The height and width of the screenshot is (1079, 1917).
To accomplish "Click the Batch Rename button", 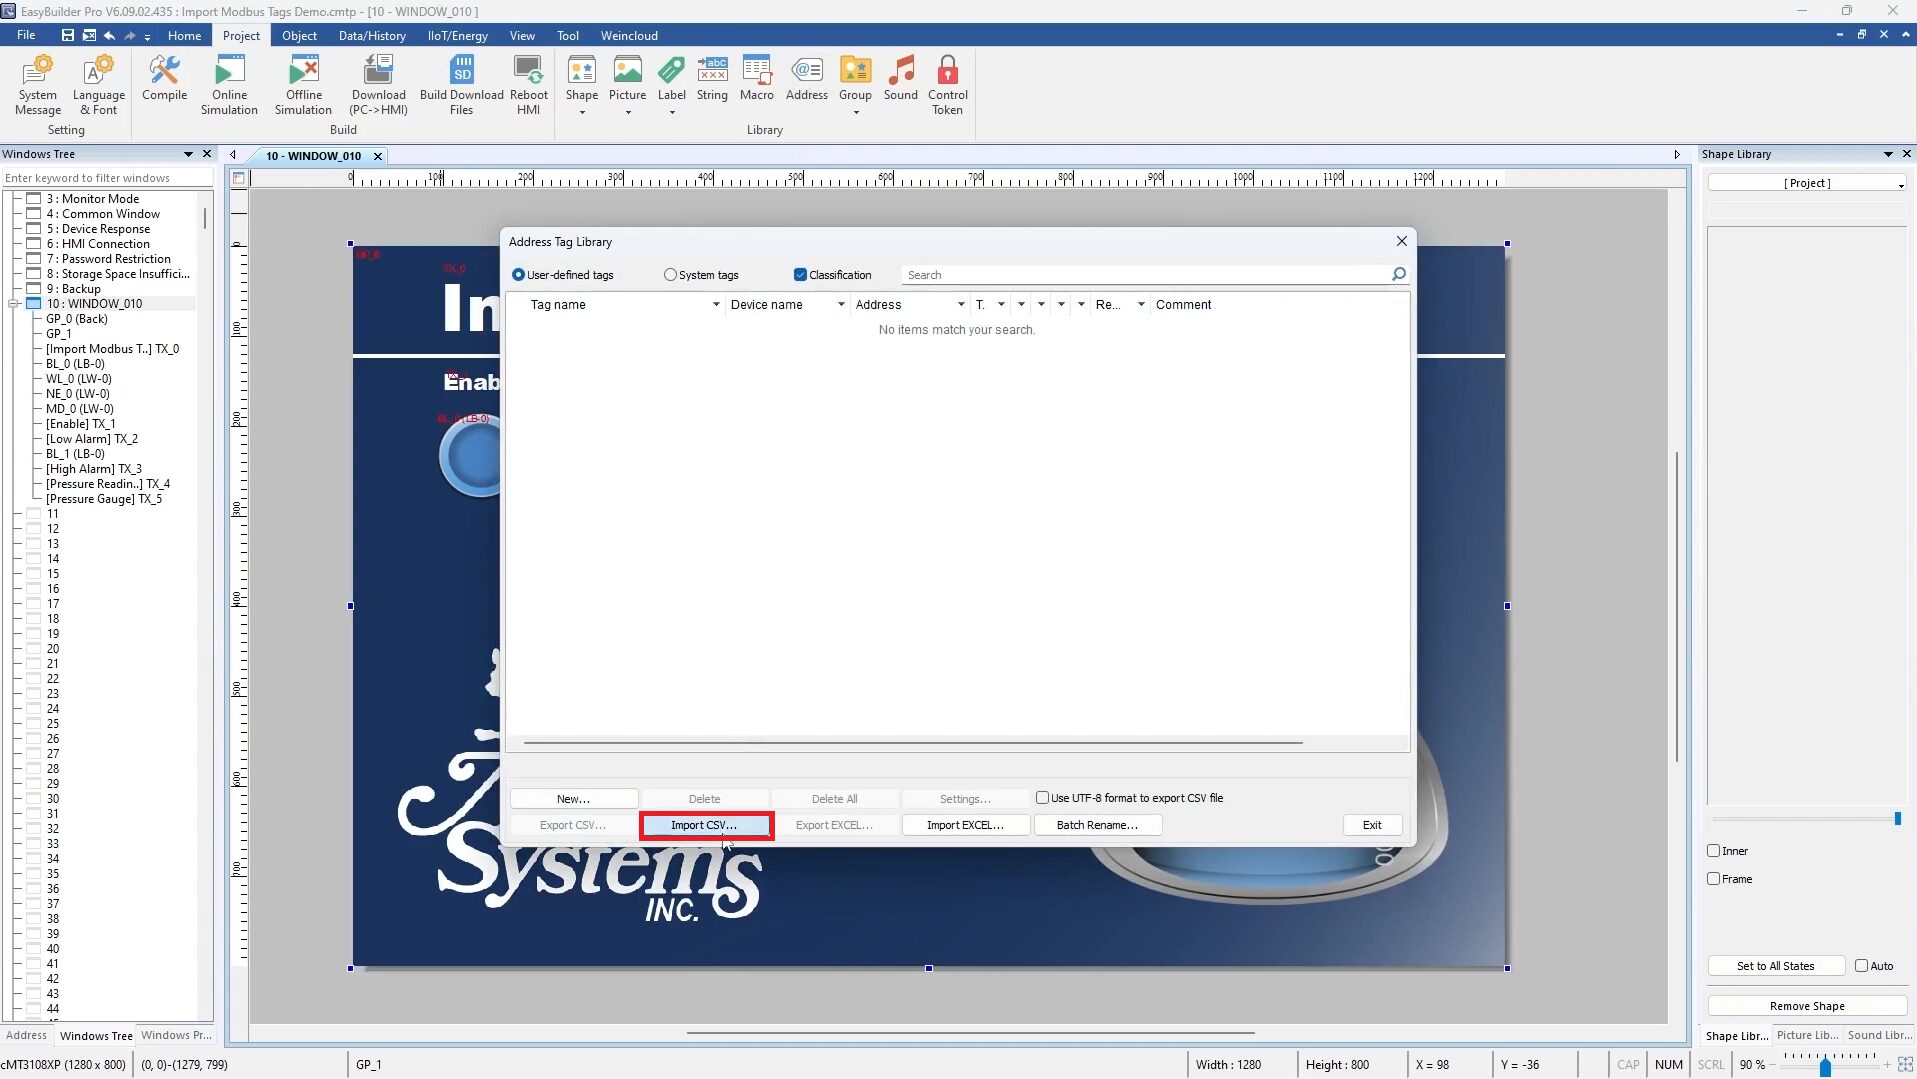I will (x=1097, y=824).
